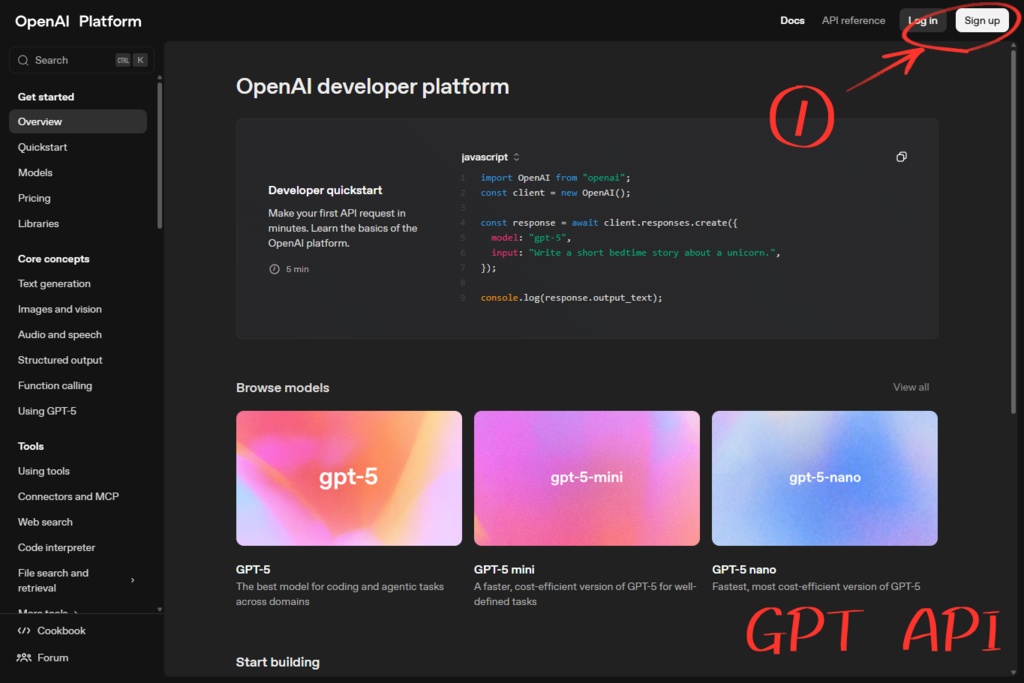This screenshot has width=1024, height=683.
Task: Open the API reference tab
Action: pos(854,20)
